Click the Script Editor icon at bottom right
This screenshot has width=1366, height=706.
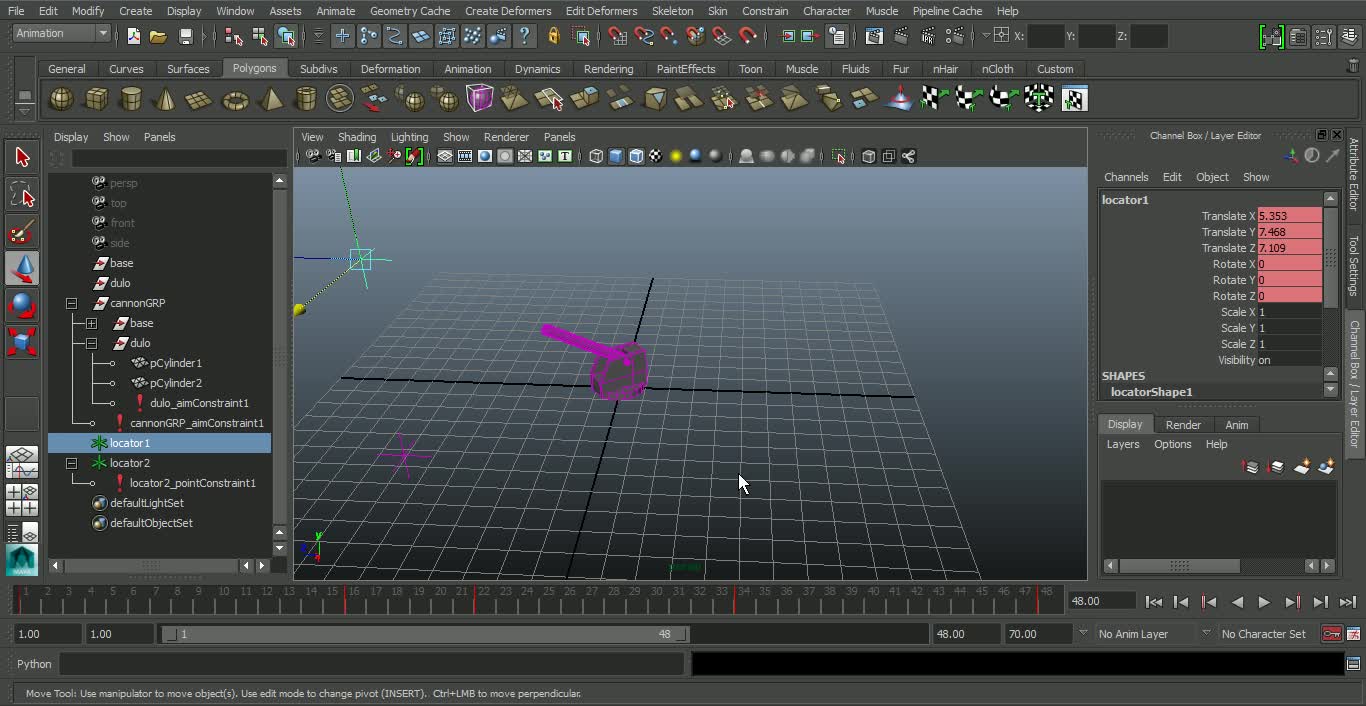[1353, 663]
